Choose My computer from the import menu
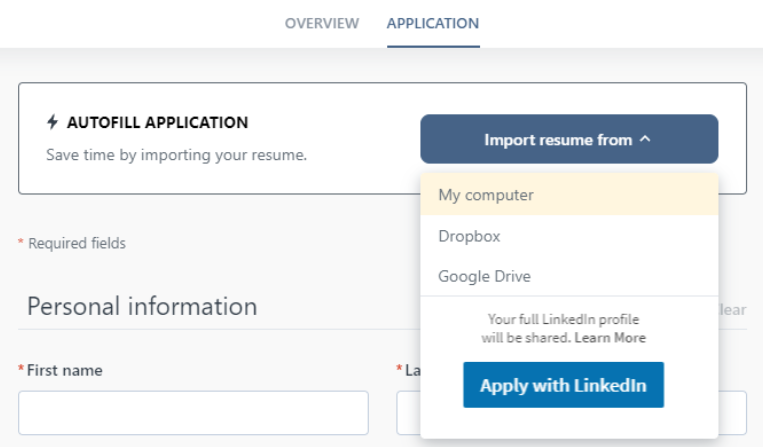763x447 pixels. click(486, 195)
